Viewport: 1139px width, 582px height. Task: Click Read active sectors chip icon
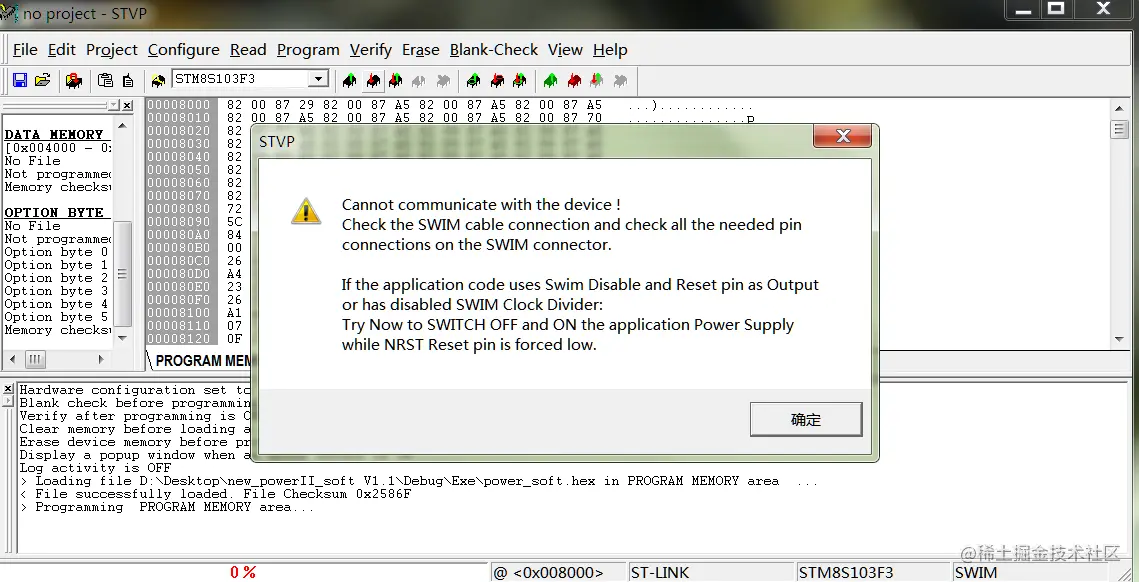474,80
